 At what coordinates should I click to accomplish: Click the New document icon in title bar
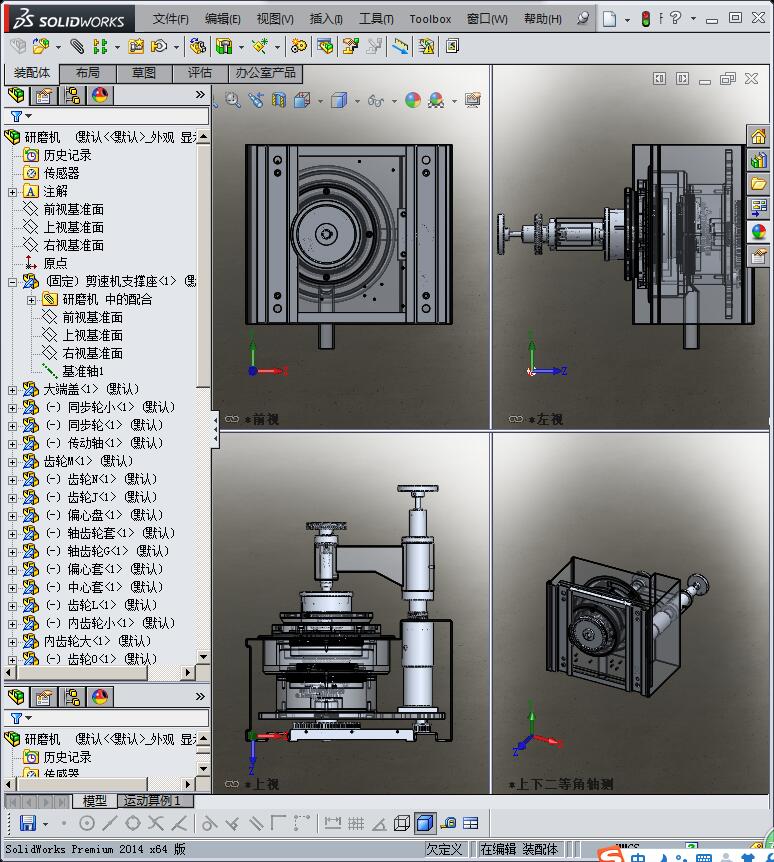point(609,19)
